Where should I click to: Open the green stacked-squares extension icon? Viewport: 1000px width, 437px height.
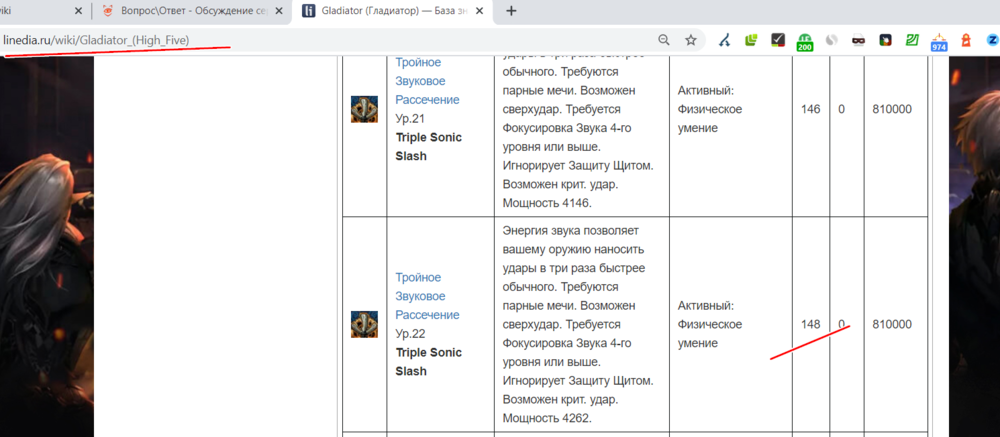click(751, 40)
